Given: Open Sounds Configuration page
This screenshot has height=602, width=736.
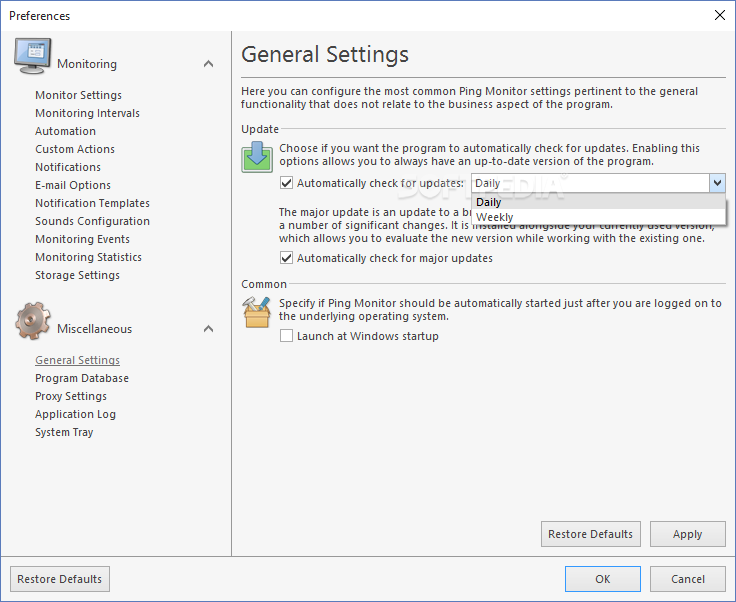Looking at the screenshot, I should (92, 221).
